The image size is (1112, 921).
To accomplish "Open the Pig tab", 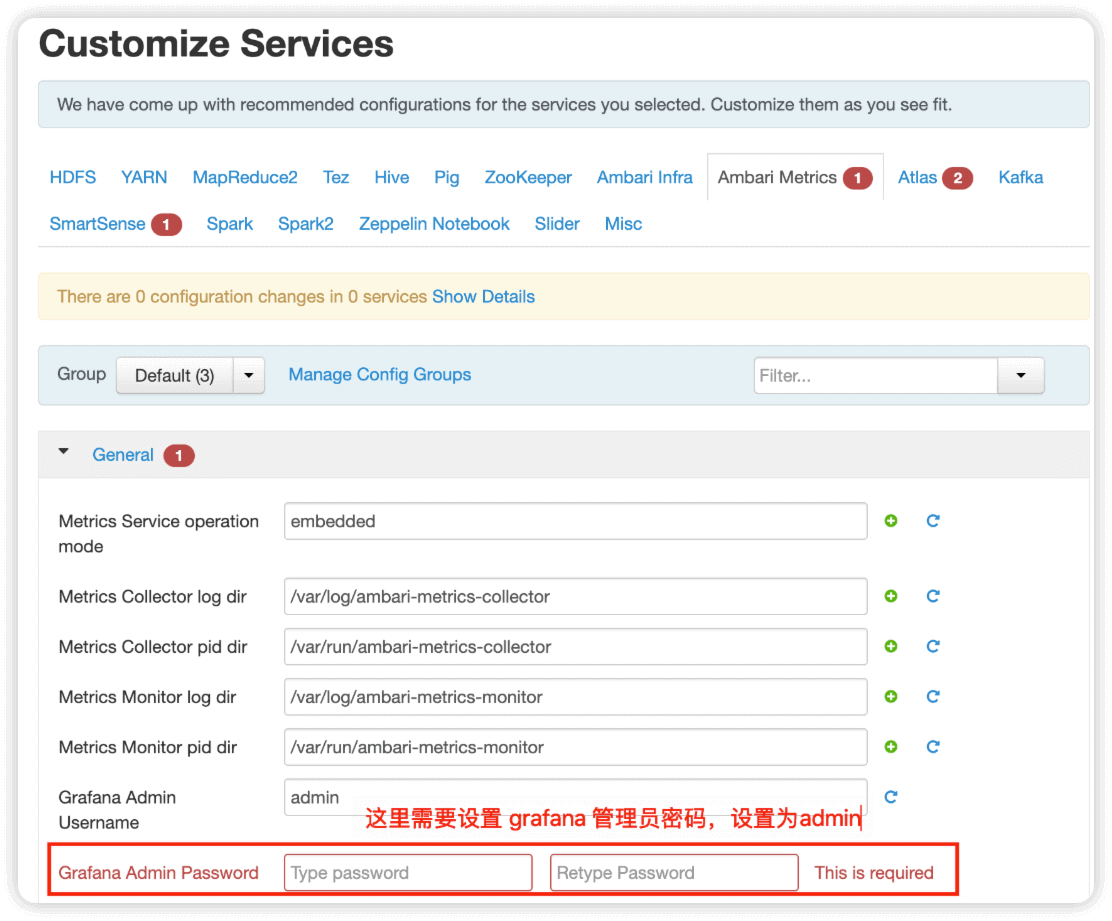I will (447, 177).
